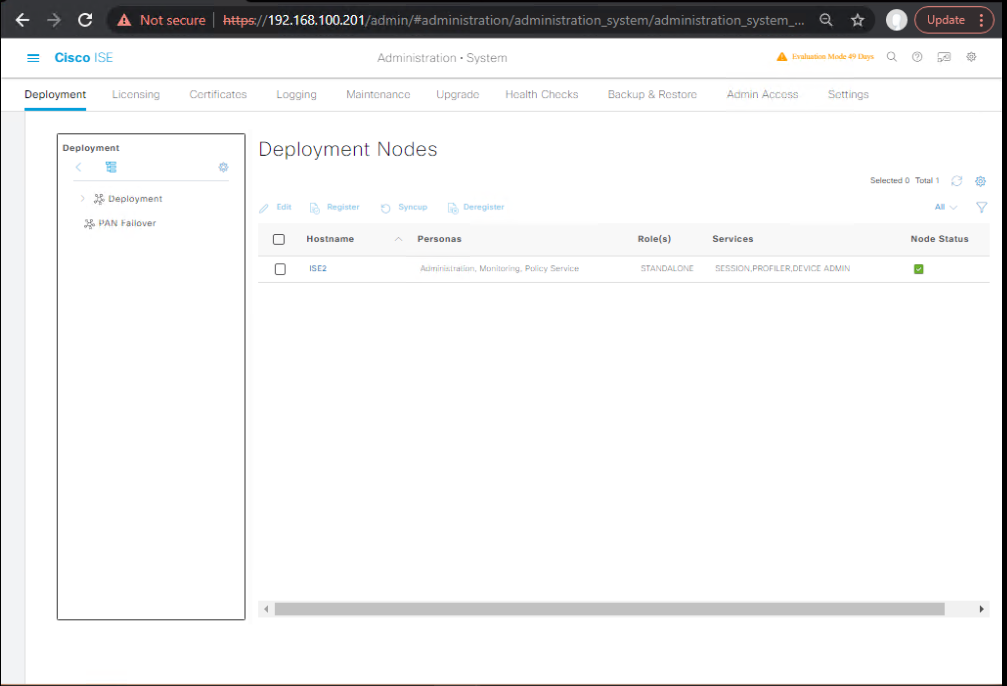The height and width of the screenshot is (686, 1007).
Task: Click the STANDALONE role cell
Action: 667,268
